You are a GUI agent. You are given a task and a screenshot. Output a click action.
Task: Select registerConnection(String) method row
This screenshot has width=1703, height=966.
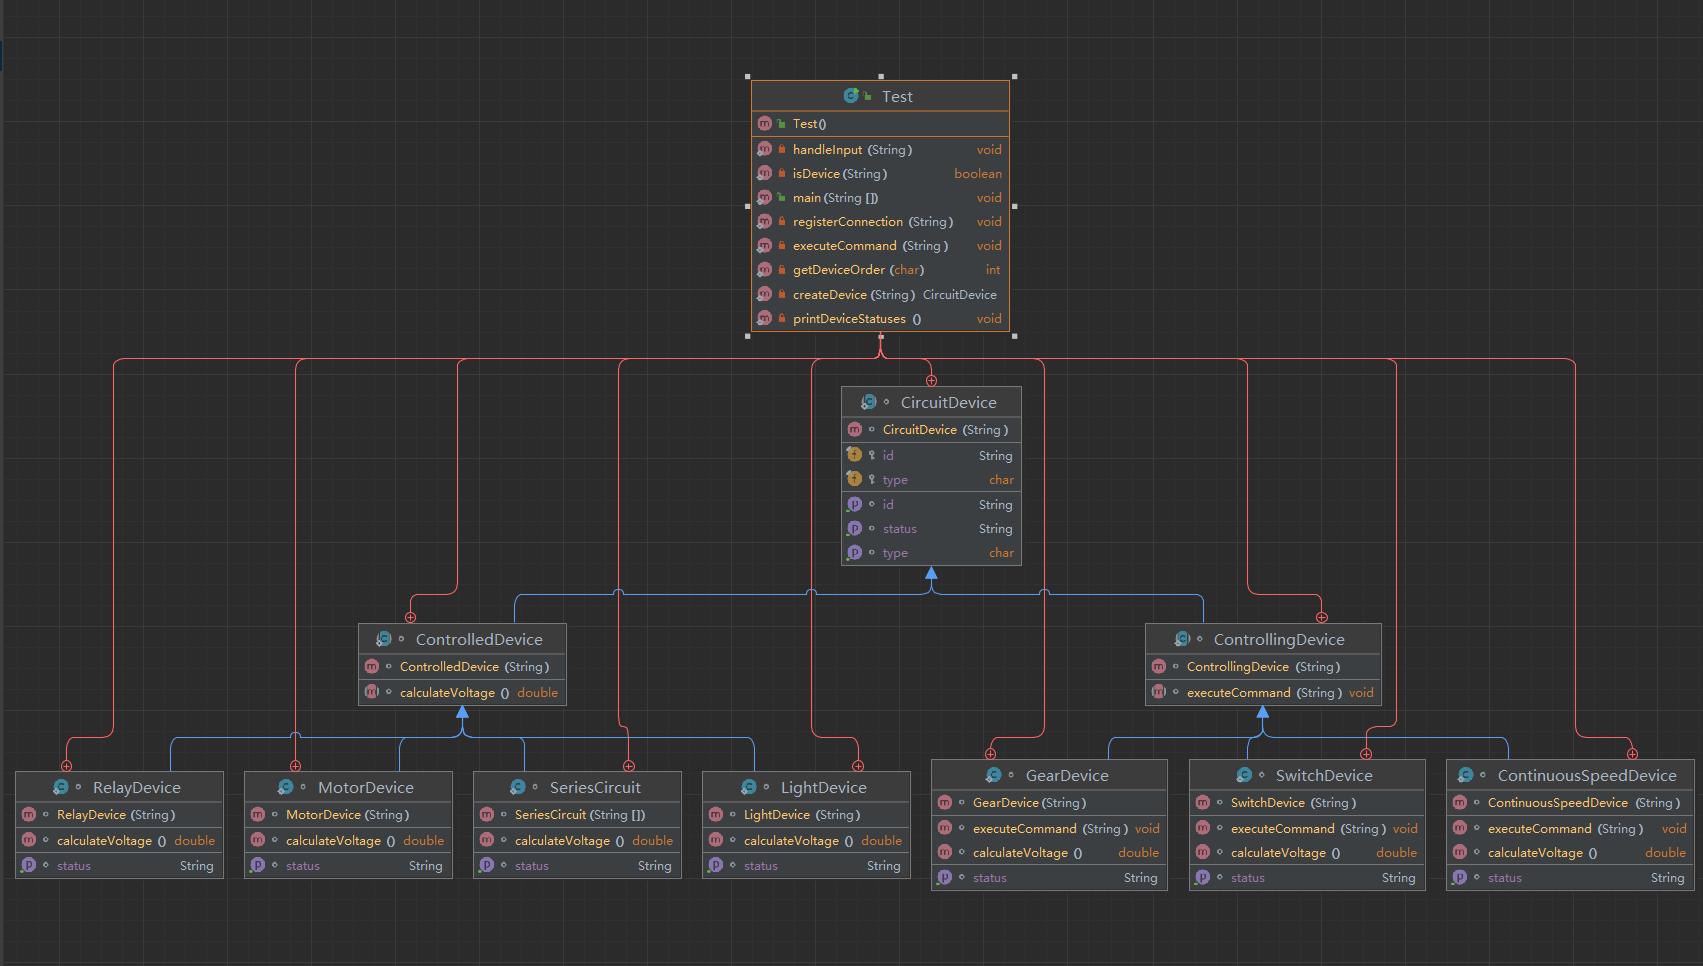tap(880, 221)
